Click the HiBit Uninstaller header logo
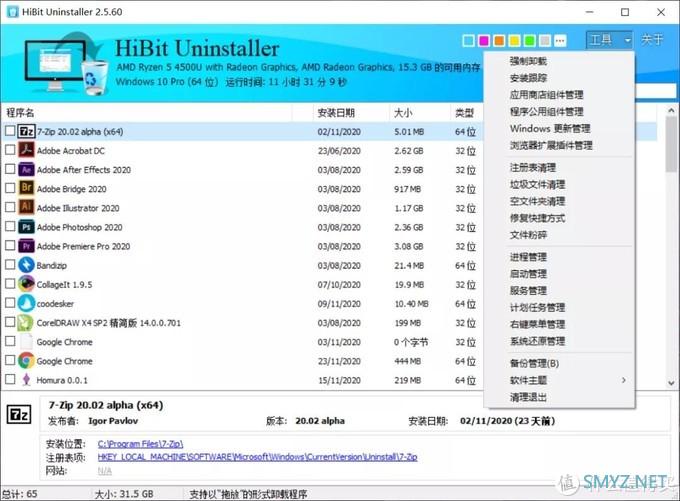The image size is (680, 501). tap(65, 63)
